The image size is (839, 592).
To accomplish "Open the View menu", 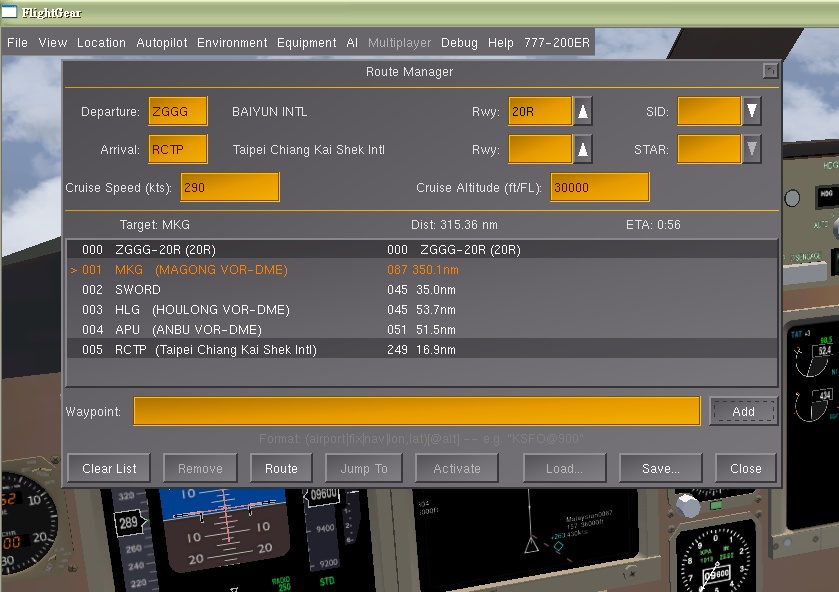I will pos(52,43).
